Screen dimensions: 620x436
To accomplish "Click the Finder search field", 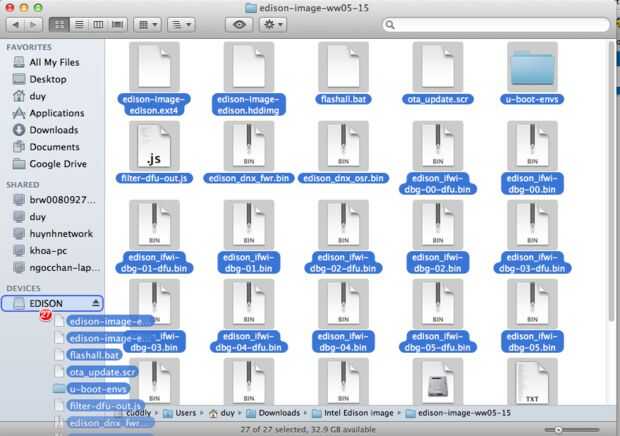I will coord(496,25).
